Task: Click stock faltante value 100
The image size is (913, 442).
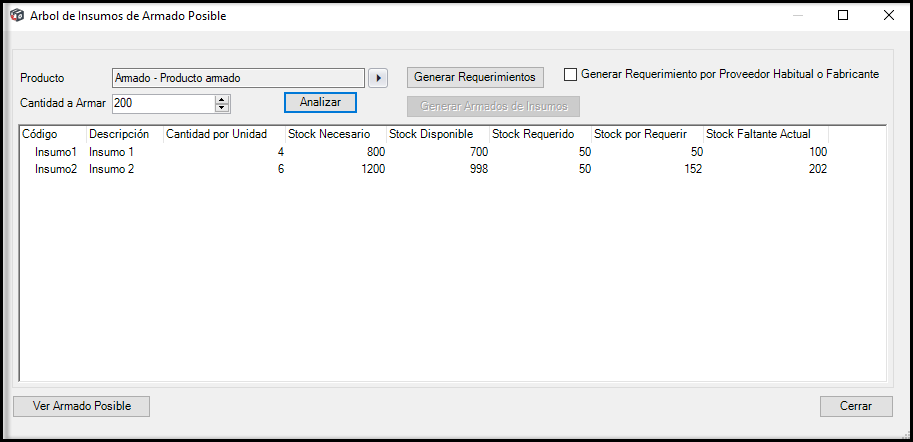Action: (x=818, y=153)
